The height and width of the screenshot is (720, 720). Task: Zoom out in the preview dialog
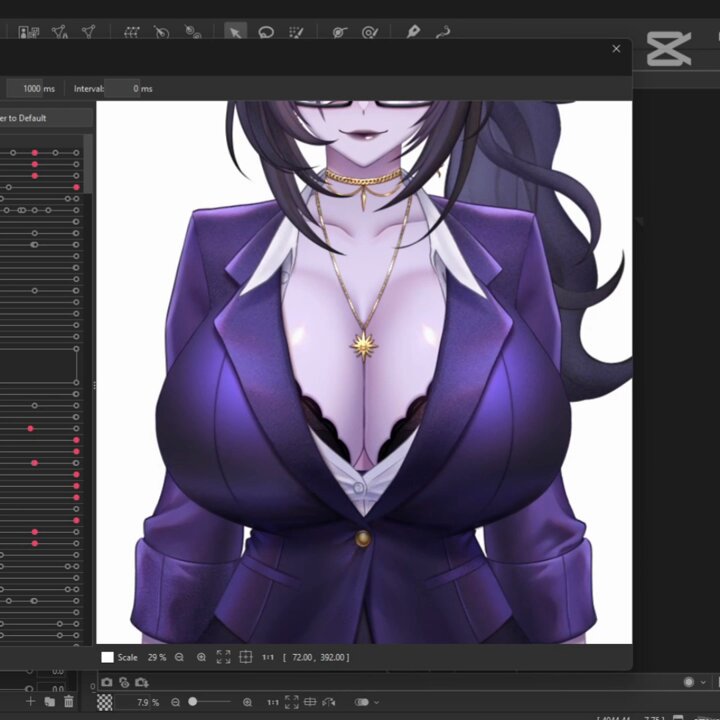coord(179,657)
